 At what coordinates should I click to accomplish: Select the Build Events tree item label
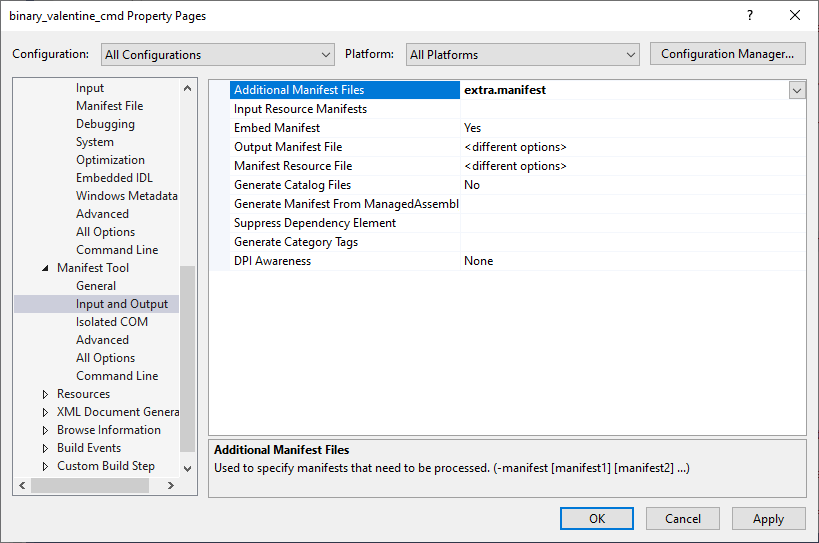pos(89,448)
